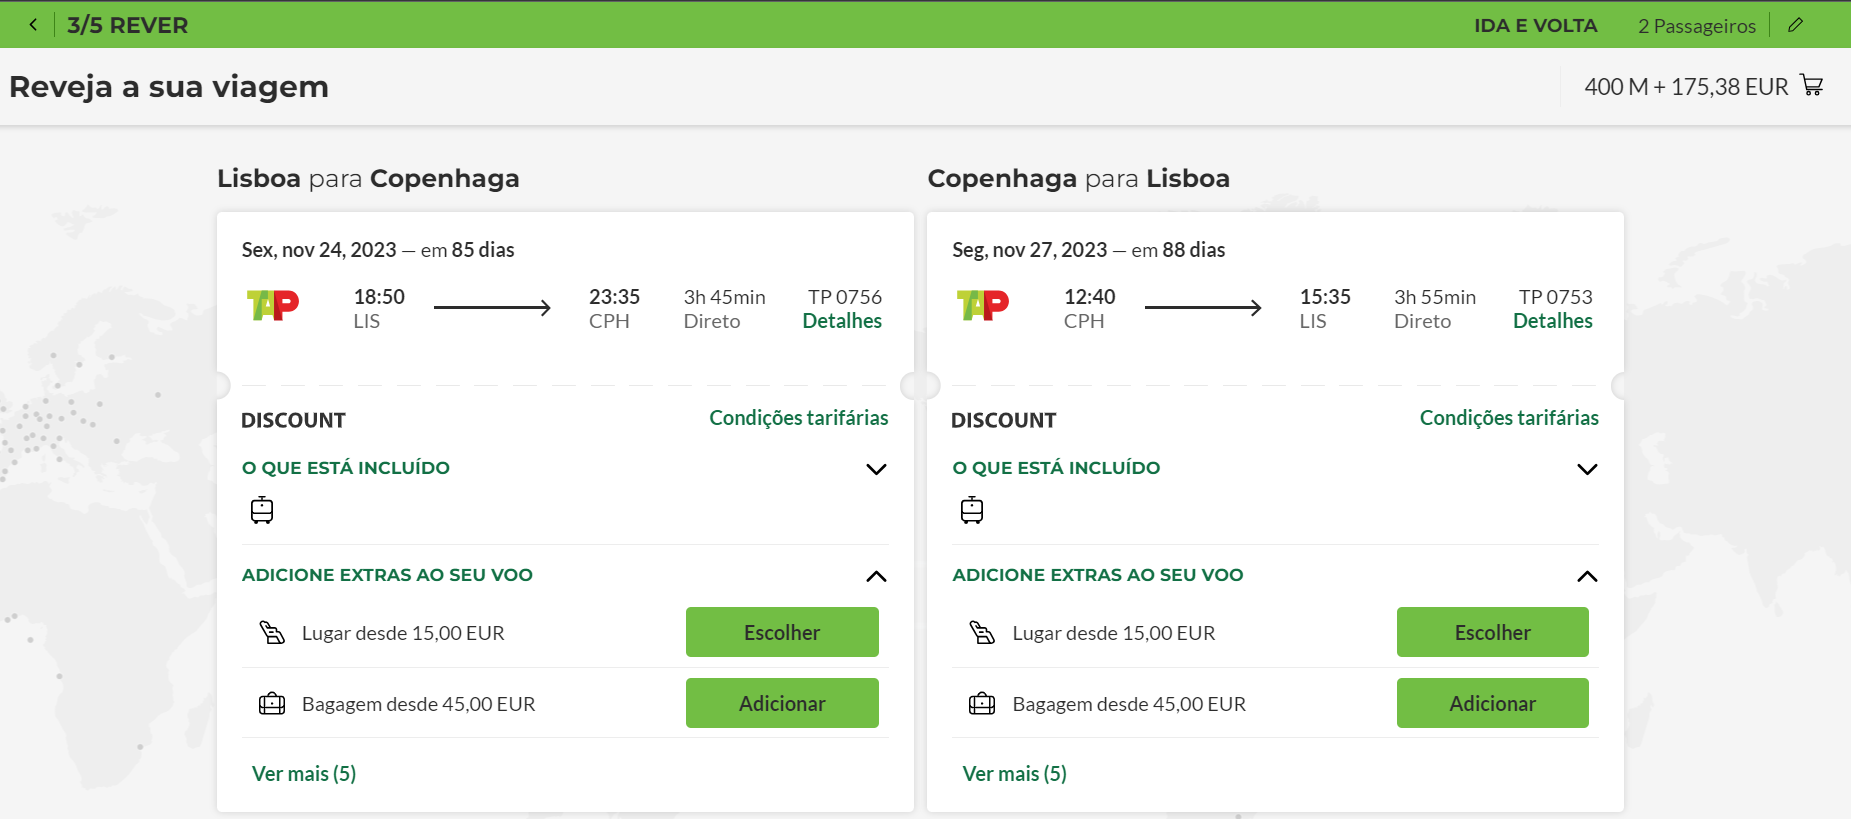Edit trip using pencil icon
Viewport: 1851px width, 819px height.
pos(1796,25)
